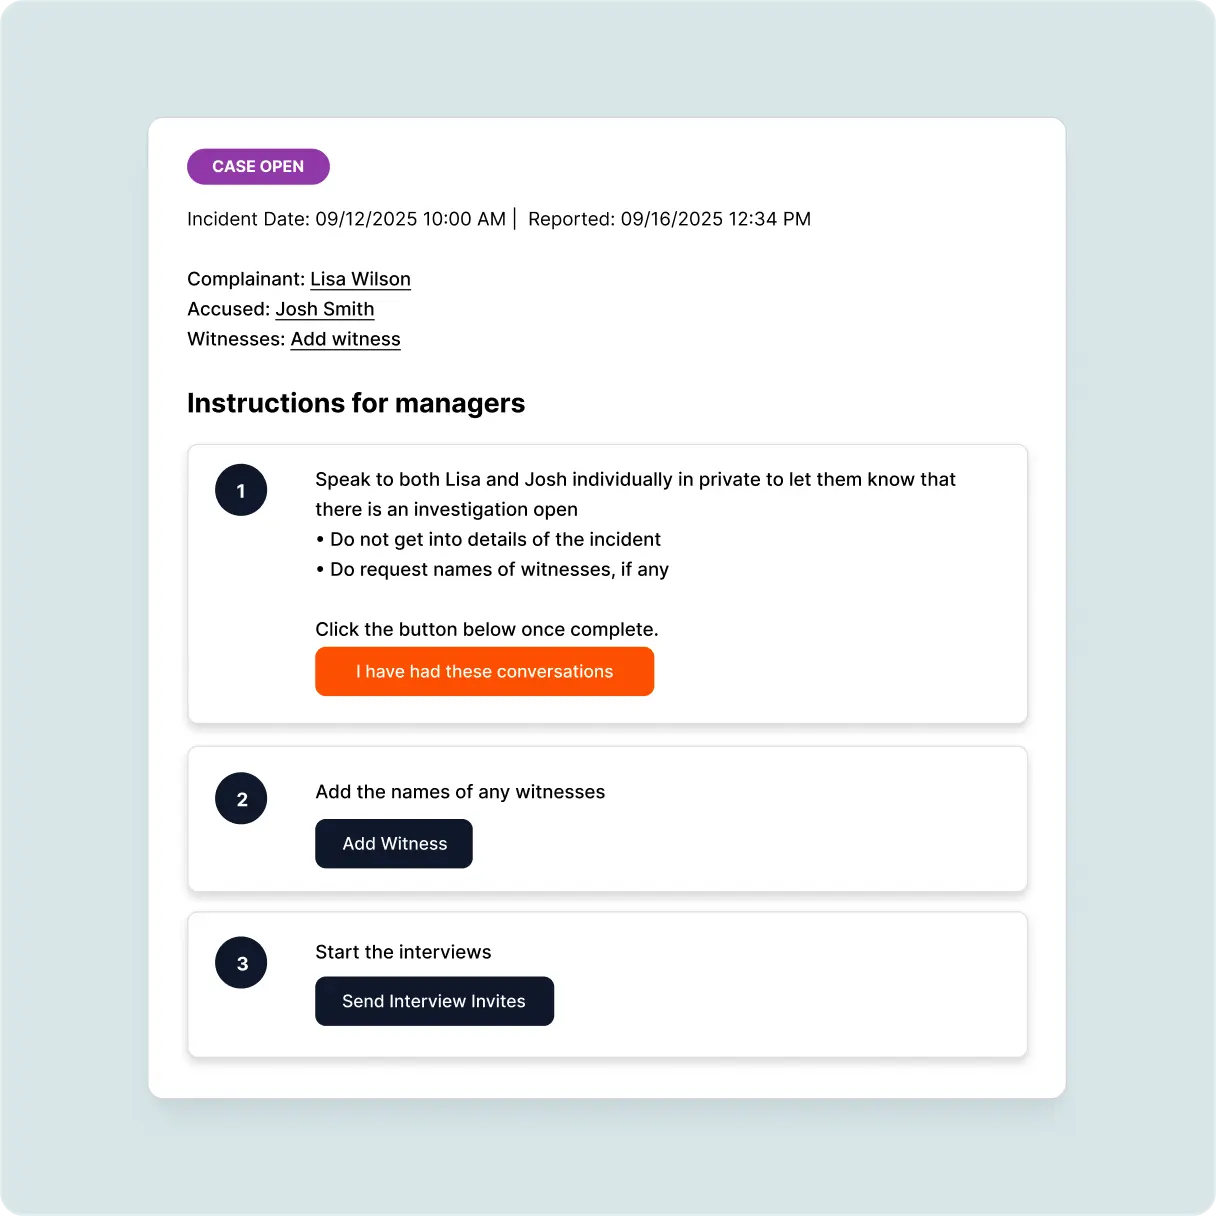Viewport: 1216px width, 1216px height.
Task: Click the Add witness link
Action: click(345, 339)
